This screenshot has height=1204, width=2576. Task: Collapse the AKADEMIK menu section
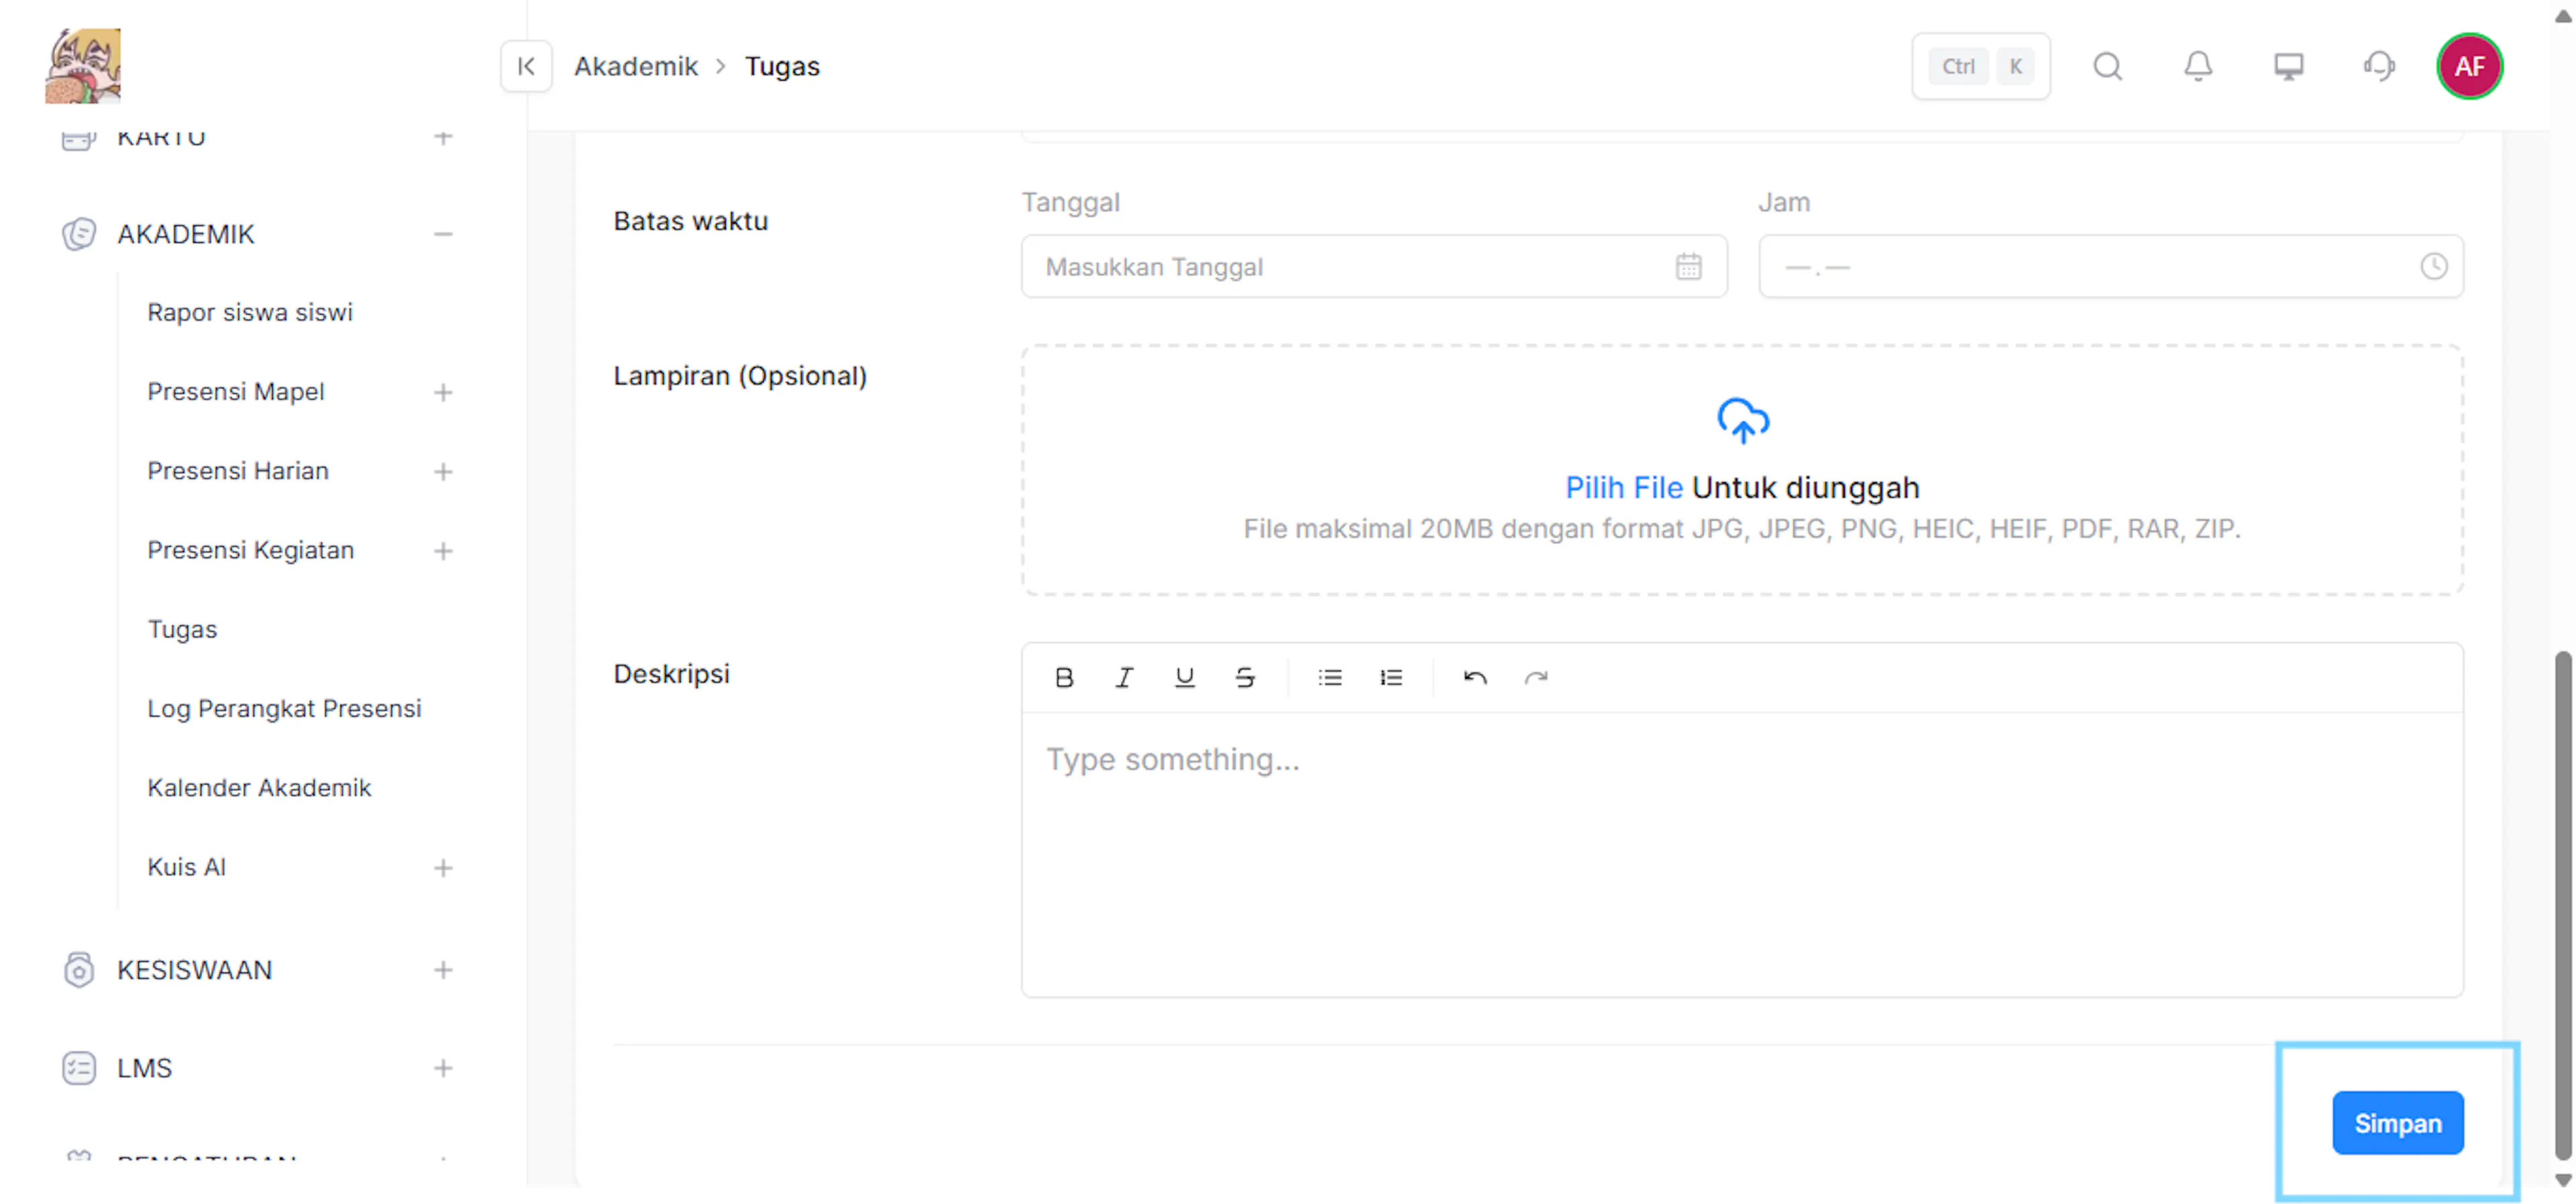[443, 234]
